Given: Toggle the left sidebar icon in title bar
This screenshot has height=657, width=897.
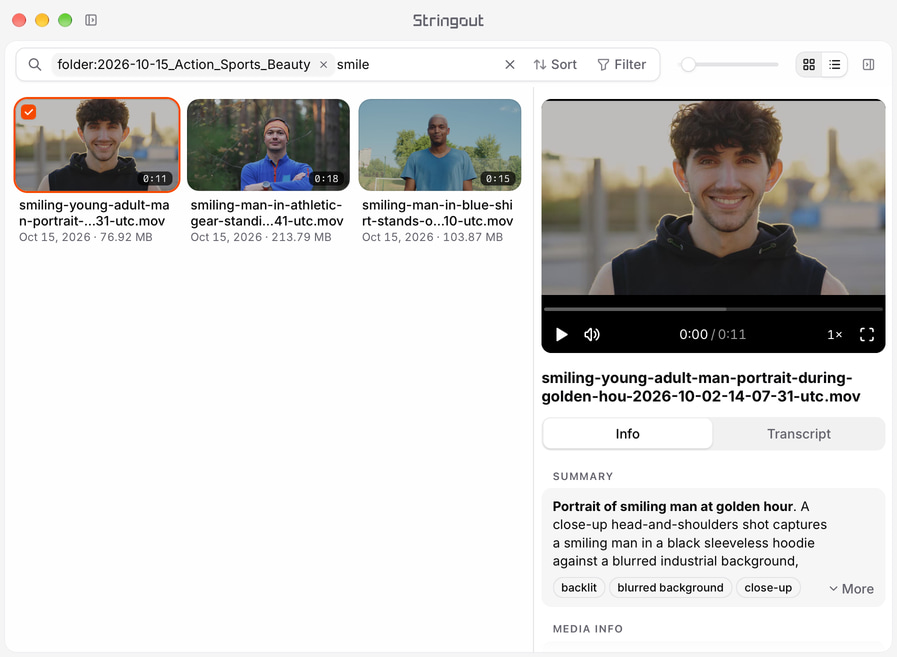Looking at the screenshot, I should [x=91, y=21].
